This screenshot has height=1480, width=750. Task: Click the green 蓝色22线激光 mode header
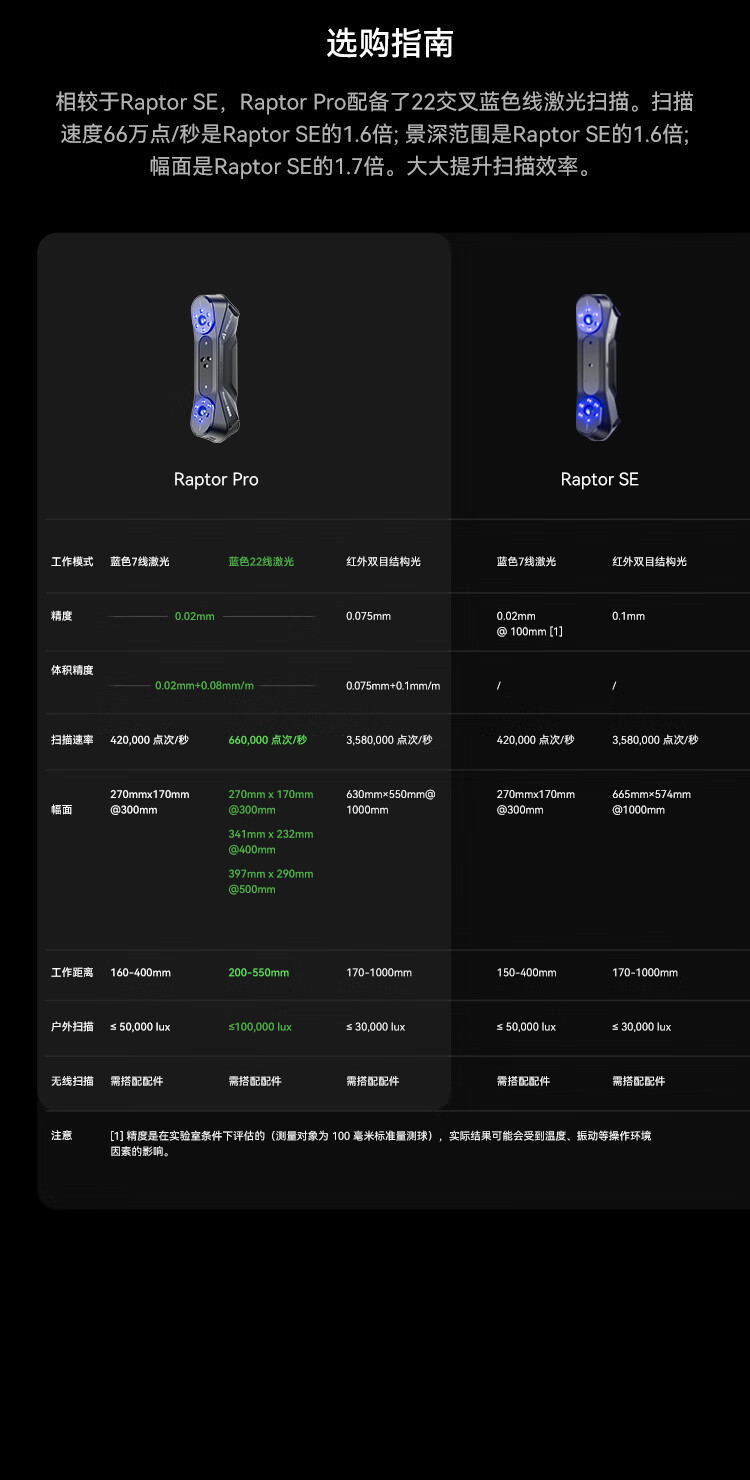tap(261, 562)
